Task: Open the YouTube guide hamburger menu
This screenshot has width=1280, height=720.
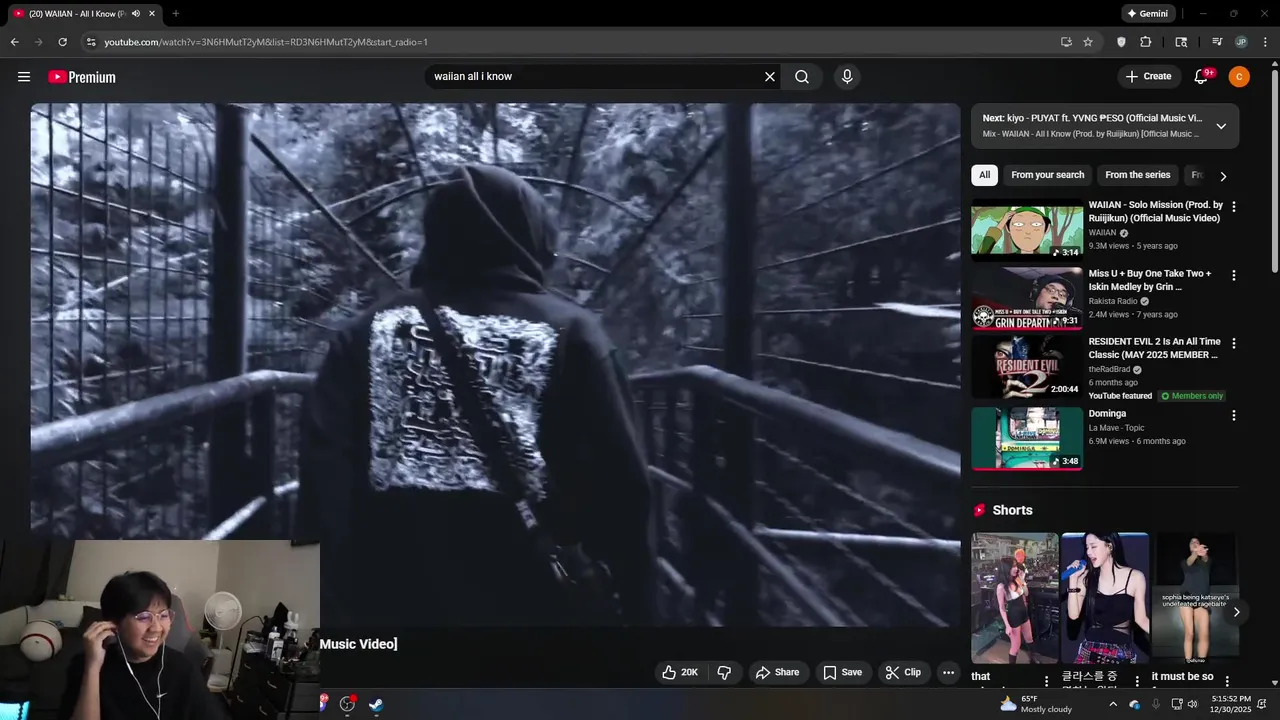Action: (24, 77)
